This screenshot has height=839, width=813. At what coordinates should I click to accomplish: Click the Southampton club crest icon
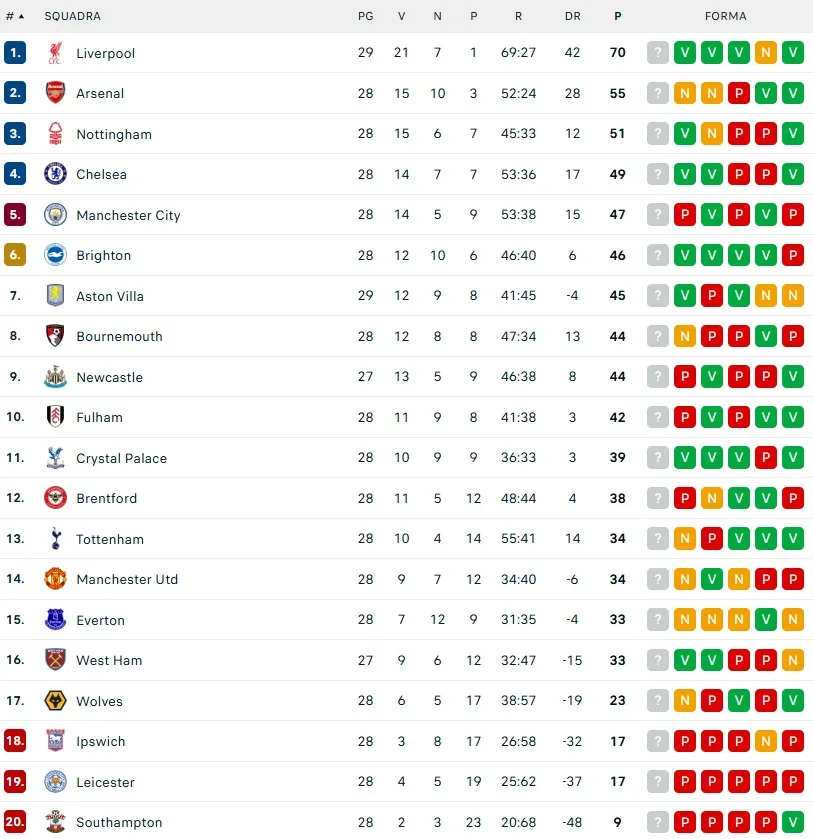click(56, 822)
